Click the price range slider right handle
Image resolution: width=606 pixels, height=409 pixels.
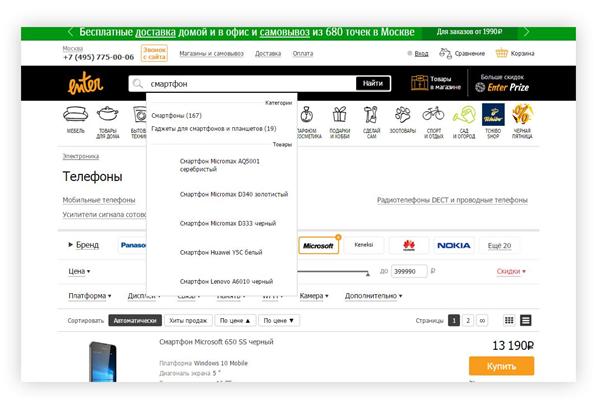368,274
